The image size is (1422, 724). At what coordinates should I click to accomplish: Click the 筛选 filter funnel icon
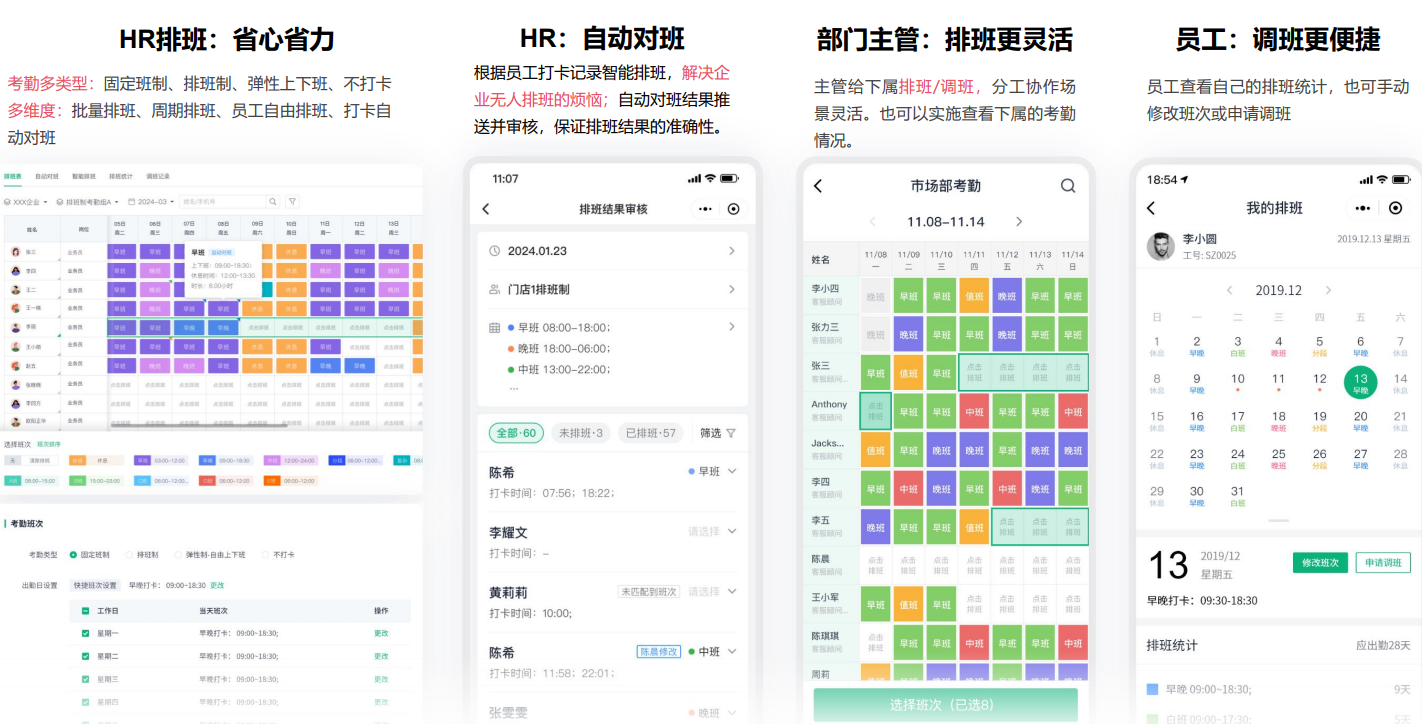click(731, 433)
